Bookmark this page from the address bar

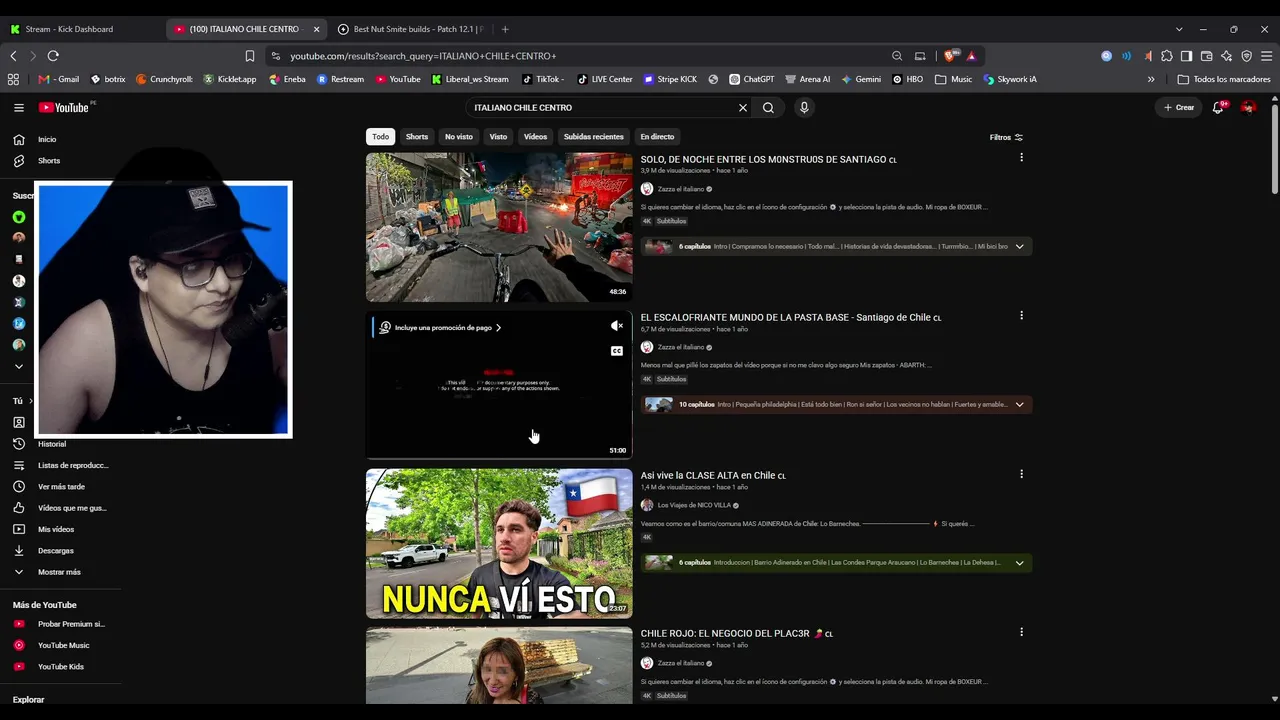coord(250,56)
